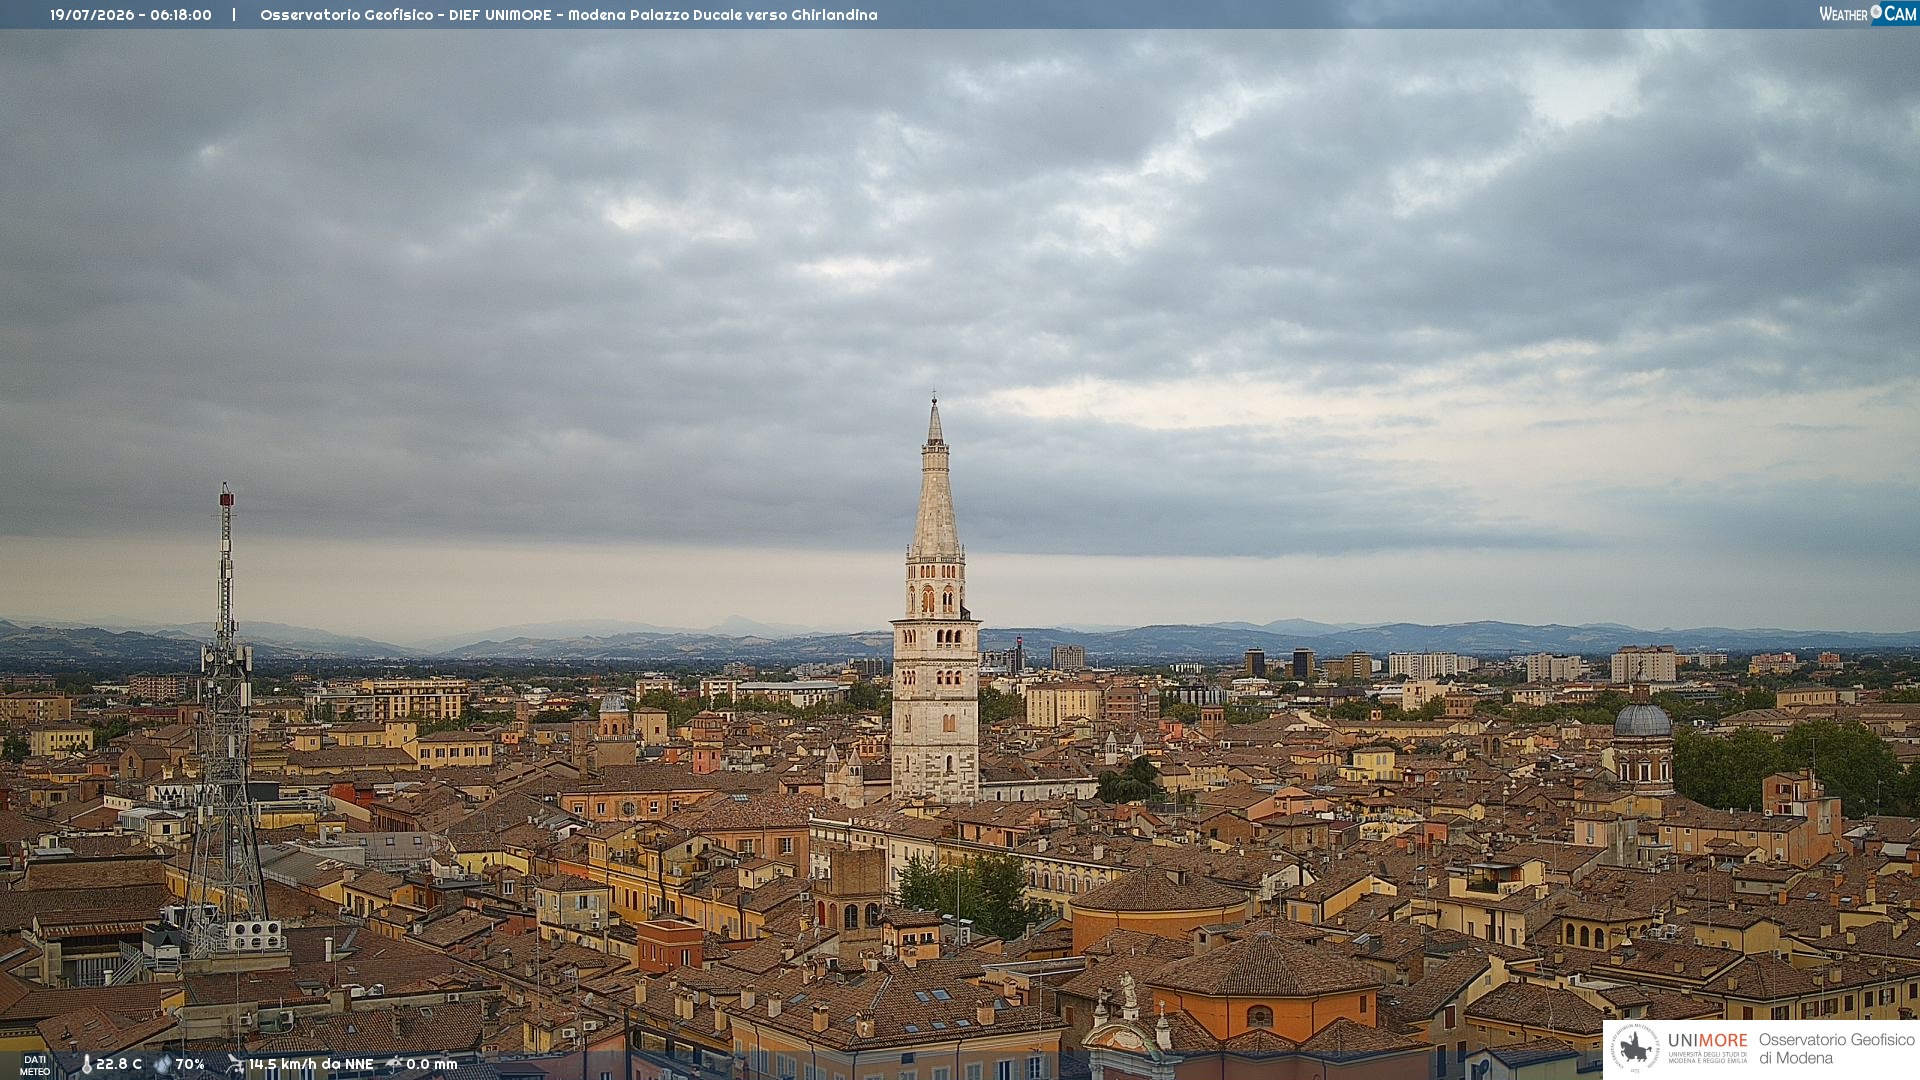The image size is (1920, 1080).
Task: Click the UNIMORE wordmark in the logo
Action: click(x=1708, y=1041)
